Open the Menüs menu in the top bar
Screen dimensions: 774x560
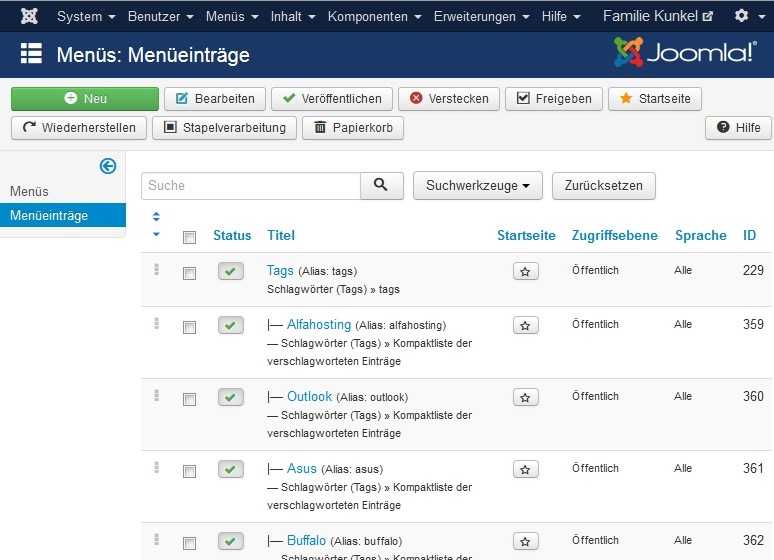click(229, 16)
